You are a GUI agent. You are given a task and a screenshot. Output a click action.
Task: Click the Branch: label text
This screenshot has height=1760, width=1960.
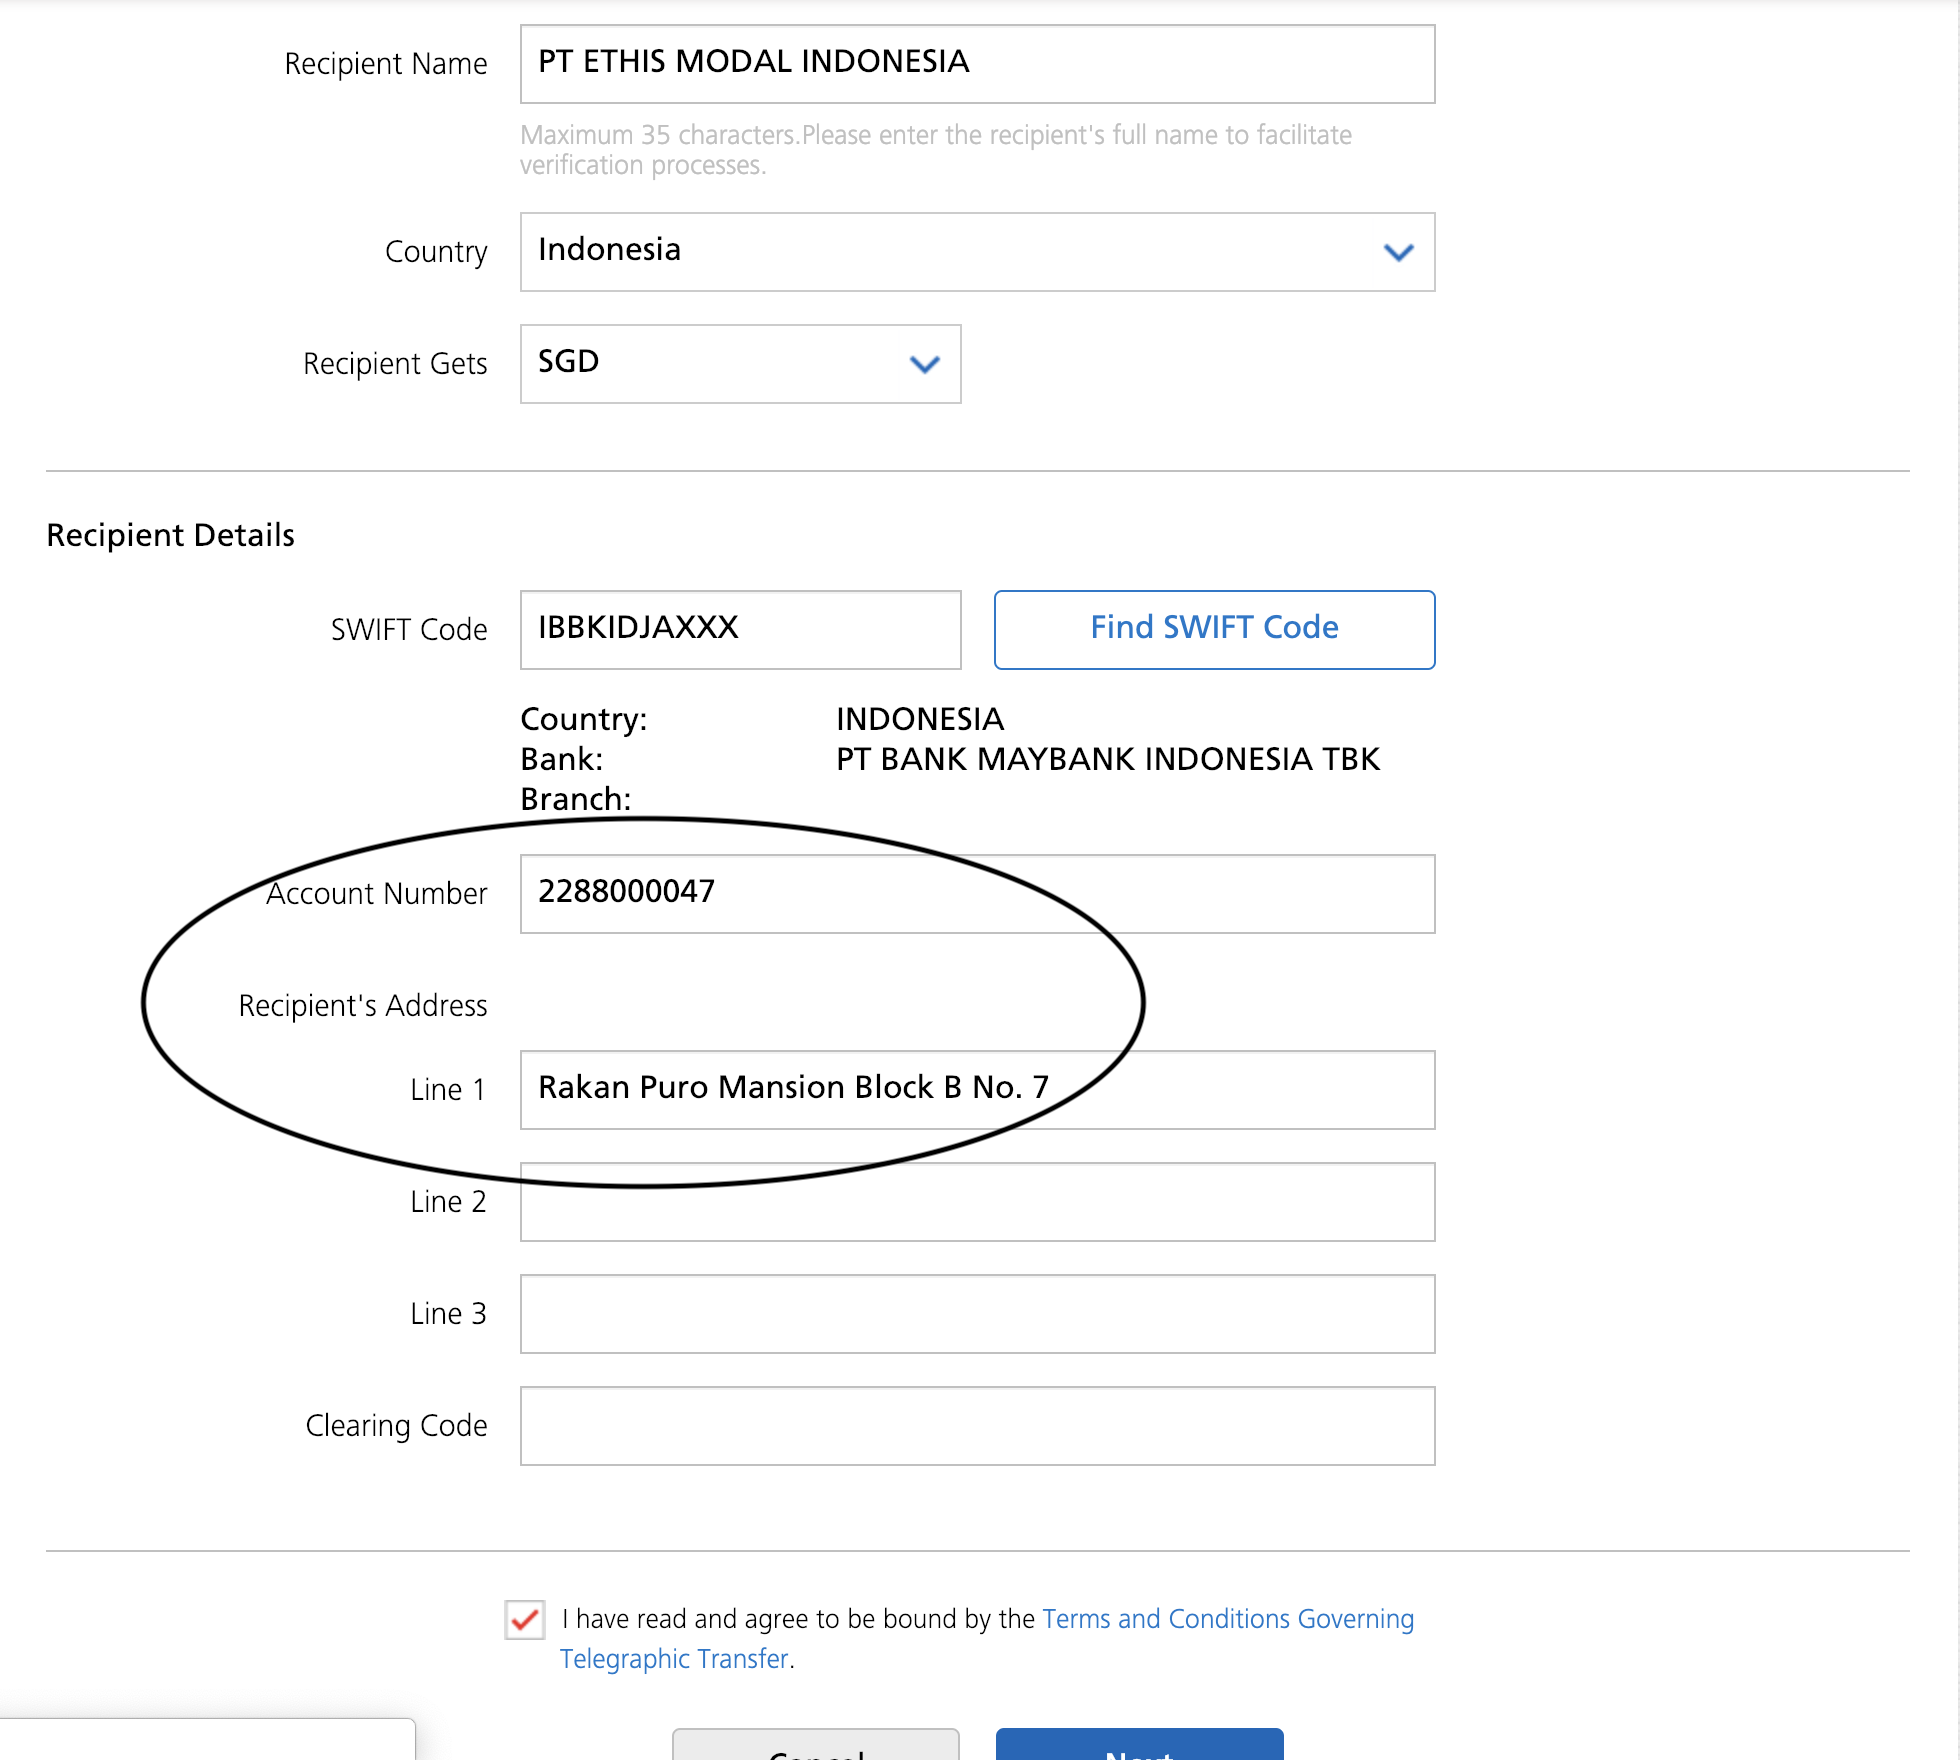576,799
